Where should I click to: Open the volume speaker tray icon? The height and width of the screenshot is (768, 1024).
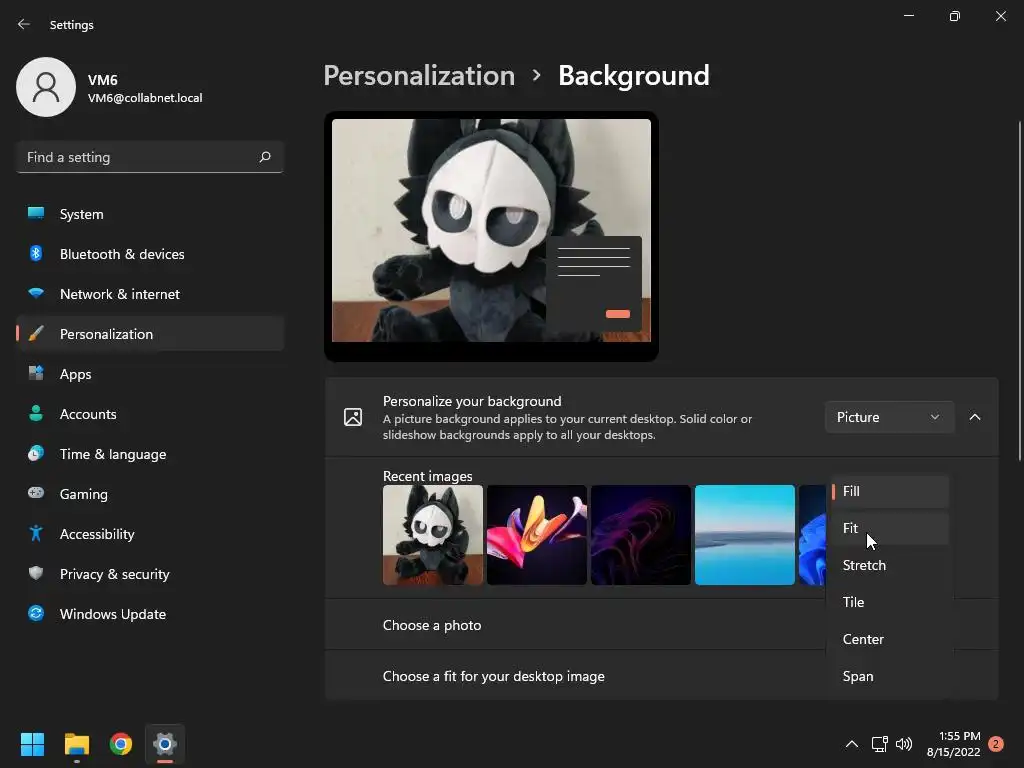tap(904, 744)
